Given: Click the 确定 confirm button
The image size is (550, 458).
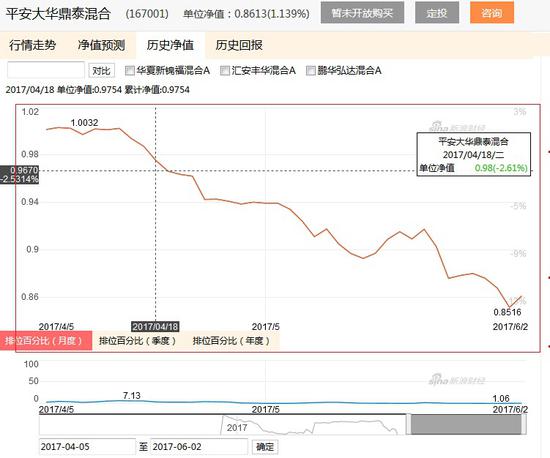Looking at the screenshot, I should [x=265, y=447].
